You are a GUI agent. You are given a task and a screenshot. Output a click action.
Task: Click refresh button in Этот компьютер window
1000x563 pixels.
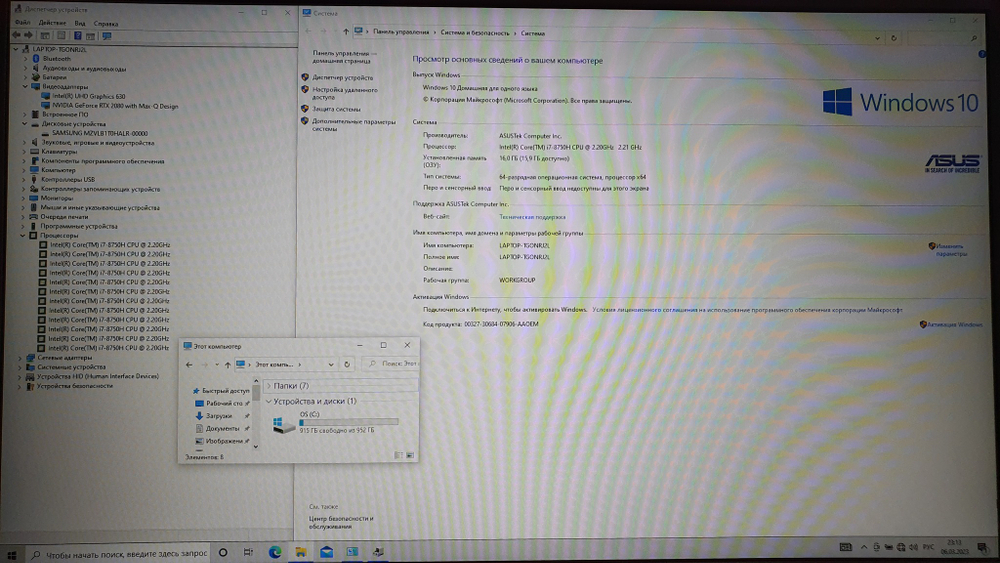347,364
